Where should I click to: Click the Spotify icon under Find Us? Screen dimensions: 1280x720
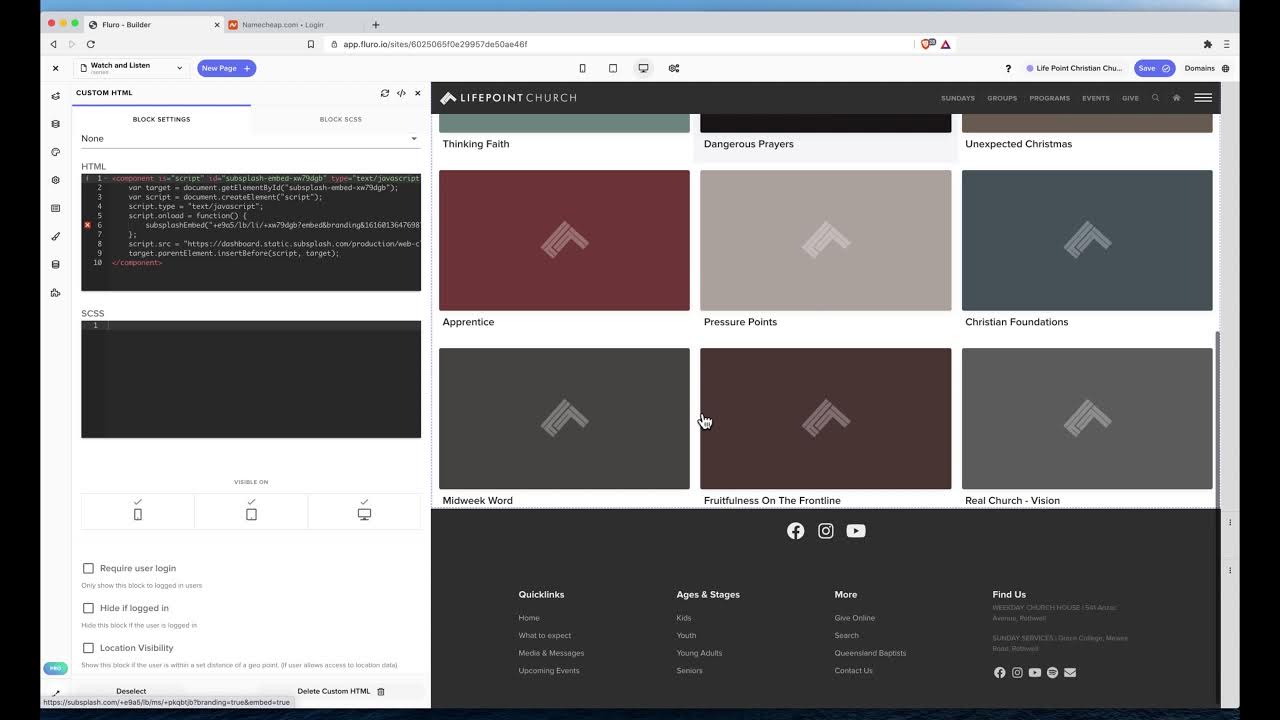[x=1052, y=673]
